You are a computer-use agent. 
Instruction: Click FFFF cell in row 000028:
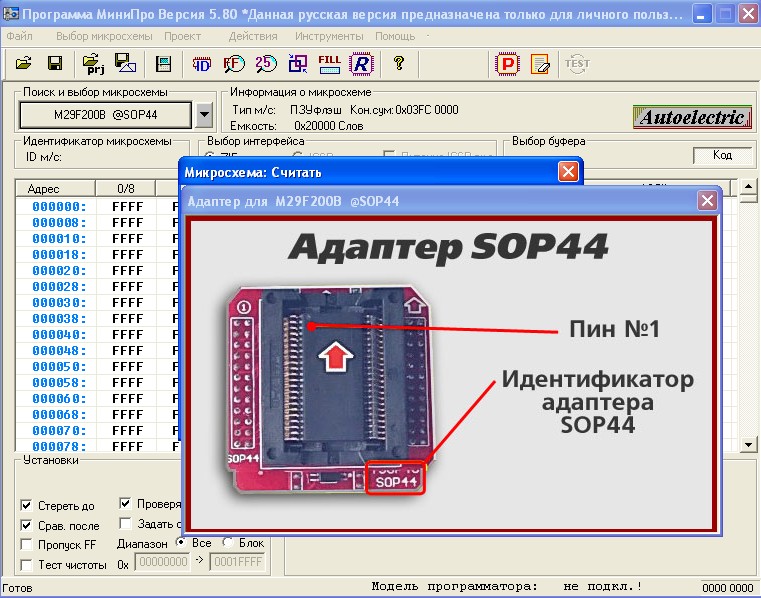[127, 287]
